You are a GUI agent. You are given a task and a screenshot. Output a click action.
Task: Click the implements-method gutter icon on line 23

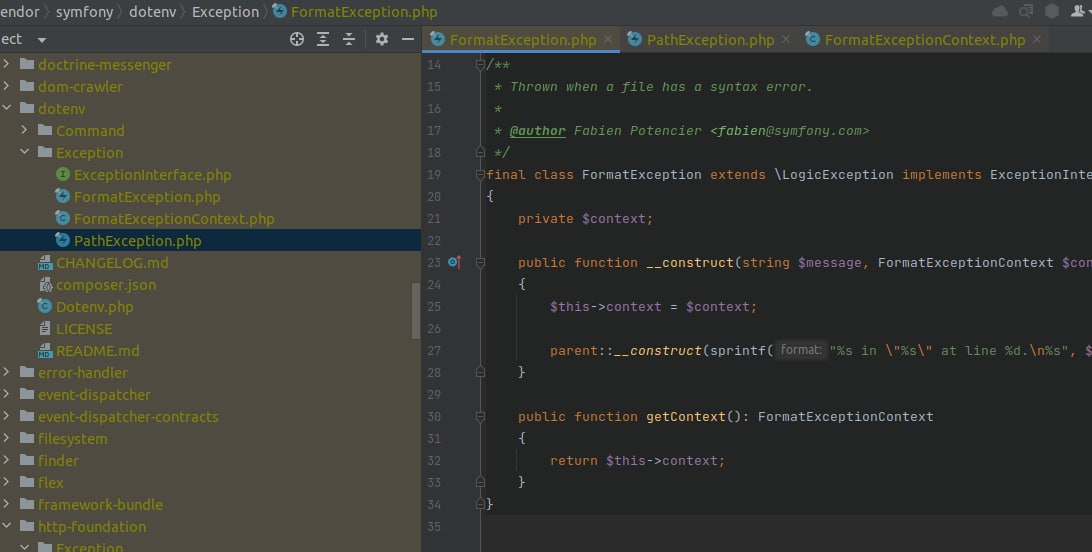(454, 262)
